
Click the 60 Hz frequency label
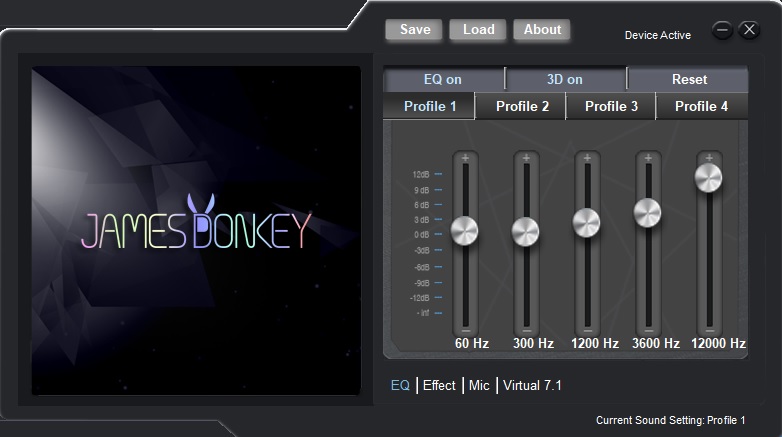point(471,343)
